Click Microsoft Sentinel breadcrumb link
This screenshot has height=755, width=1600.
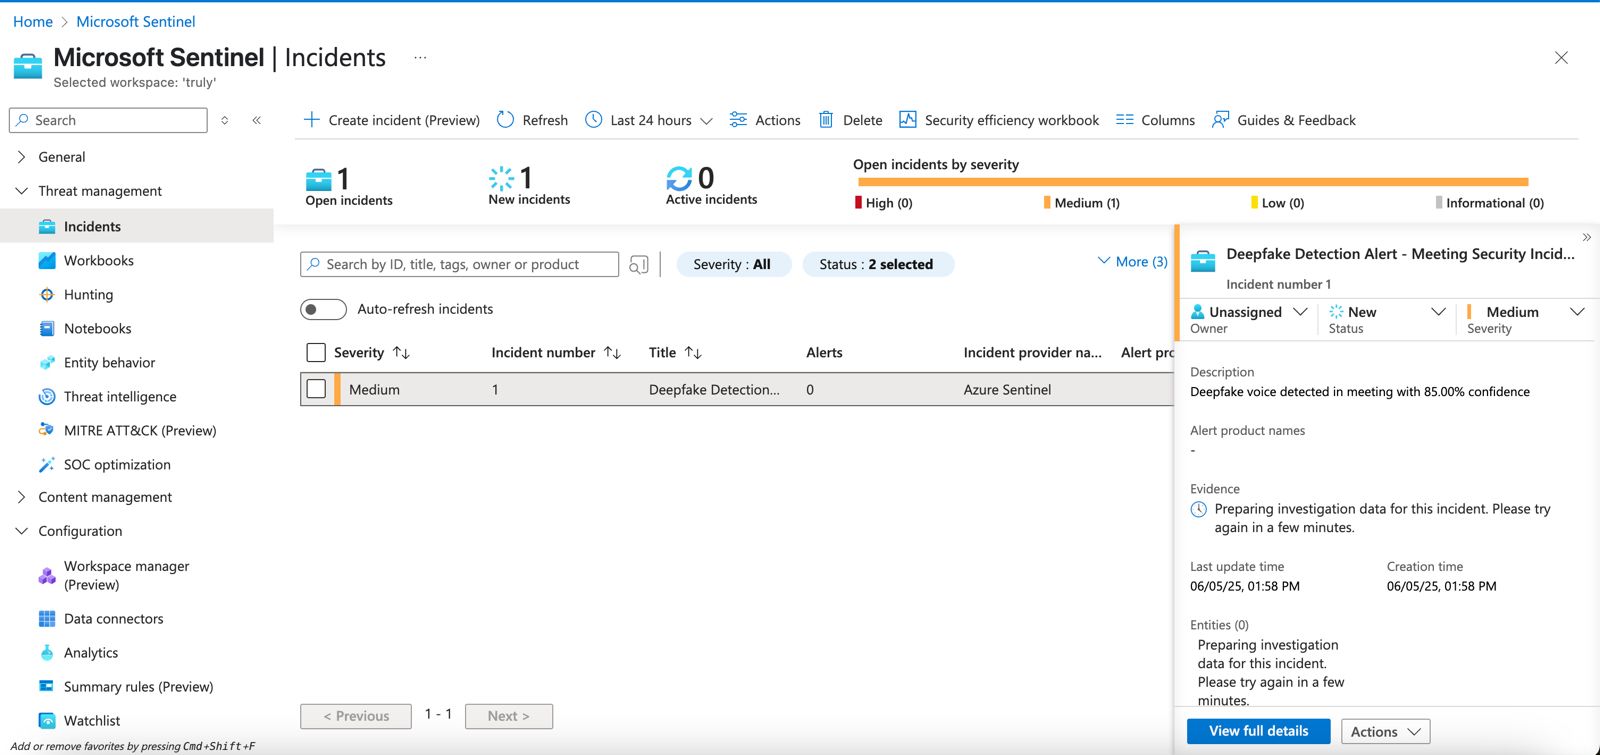pos(136,21)
